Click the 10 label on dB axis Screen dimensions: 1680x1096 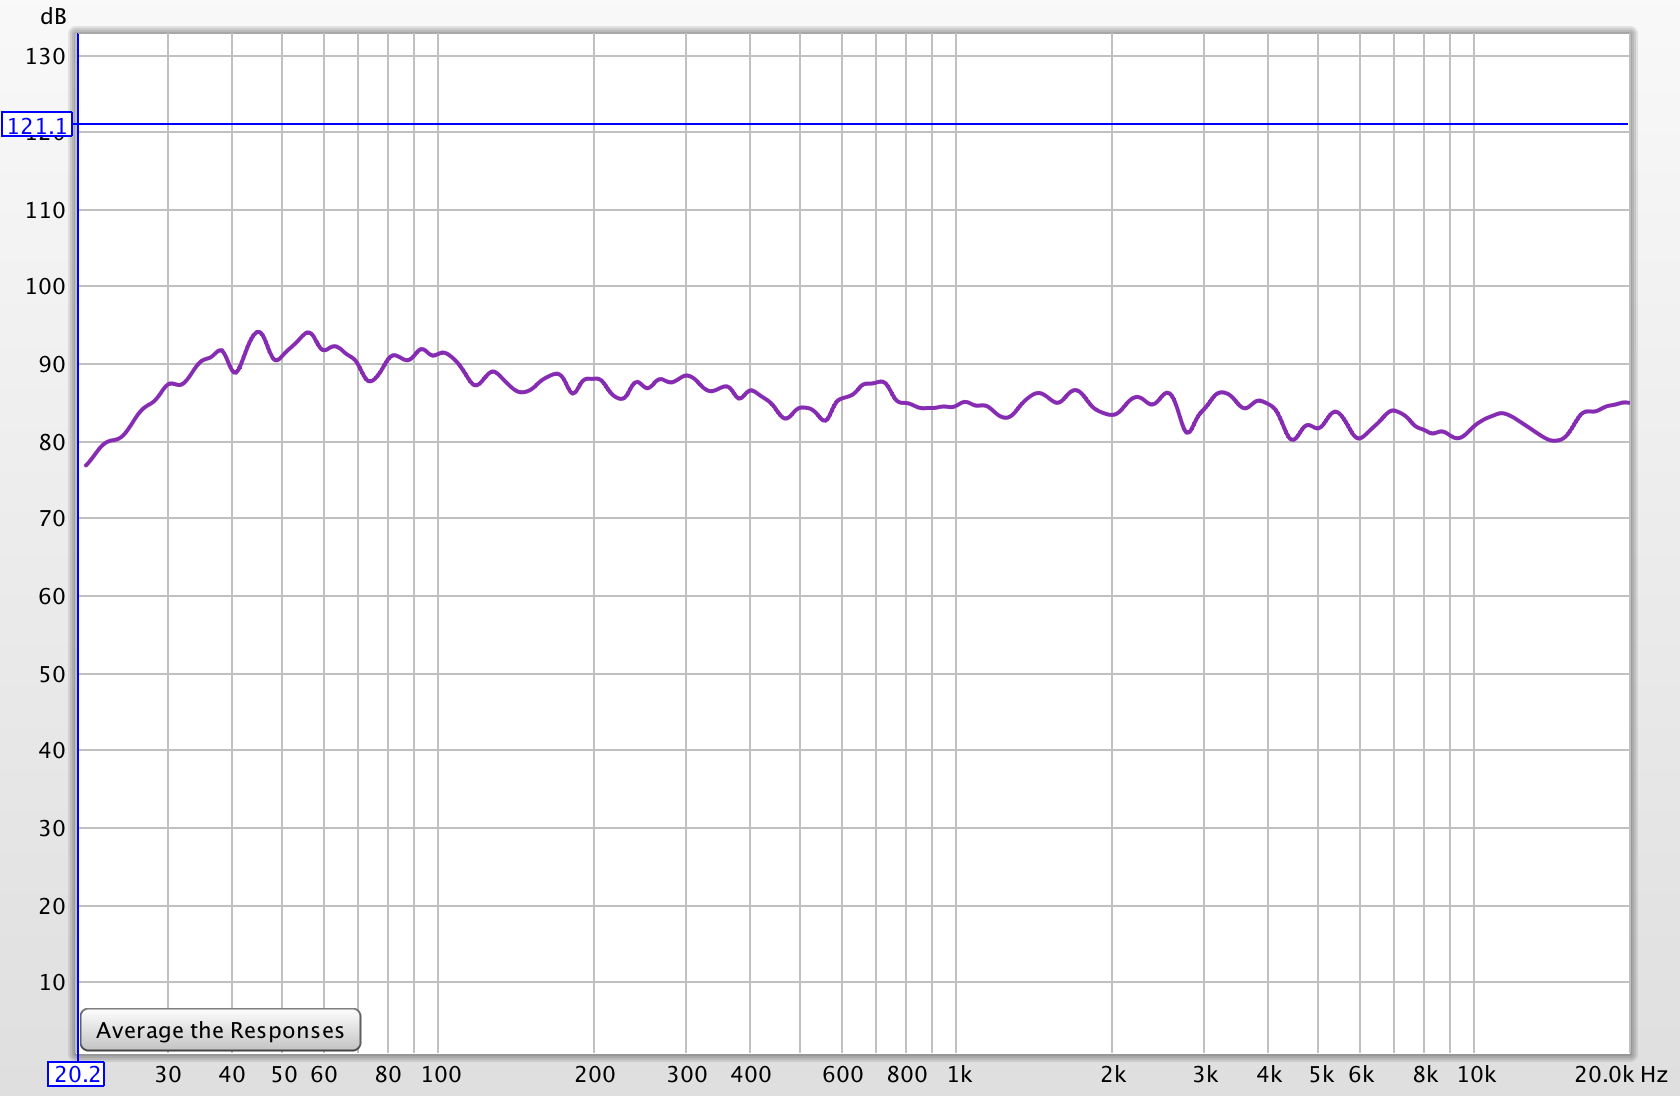pos(52,982)
